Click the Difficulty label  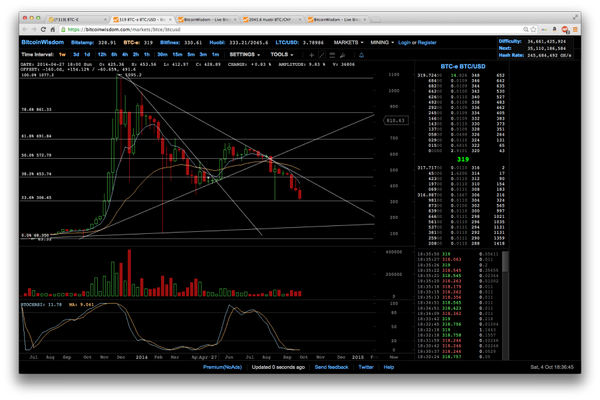(510, 41)
